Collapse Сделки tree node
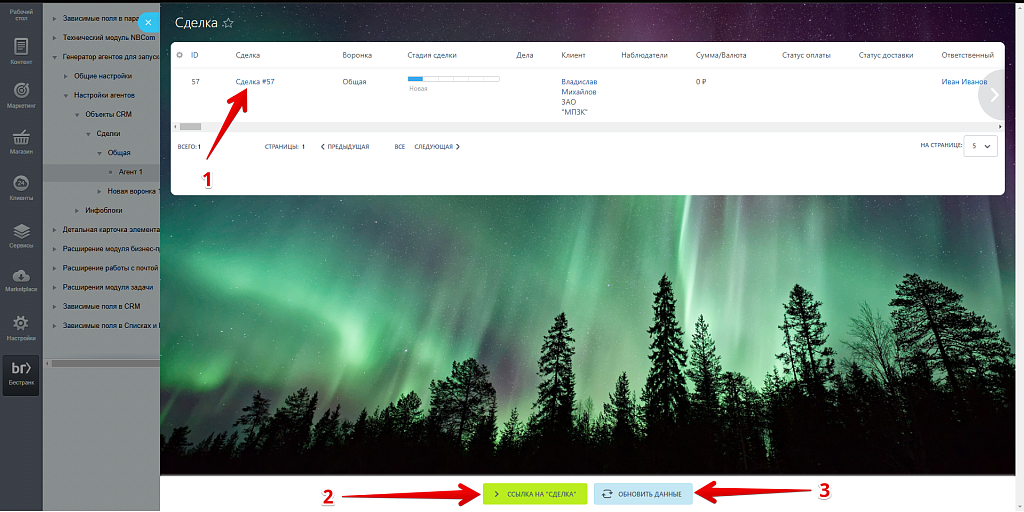 tap(88, 133)
